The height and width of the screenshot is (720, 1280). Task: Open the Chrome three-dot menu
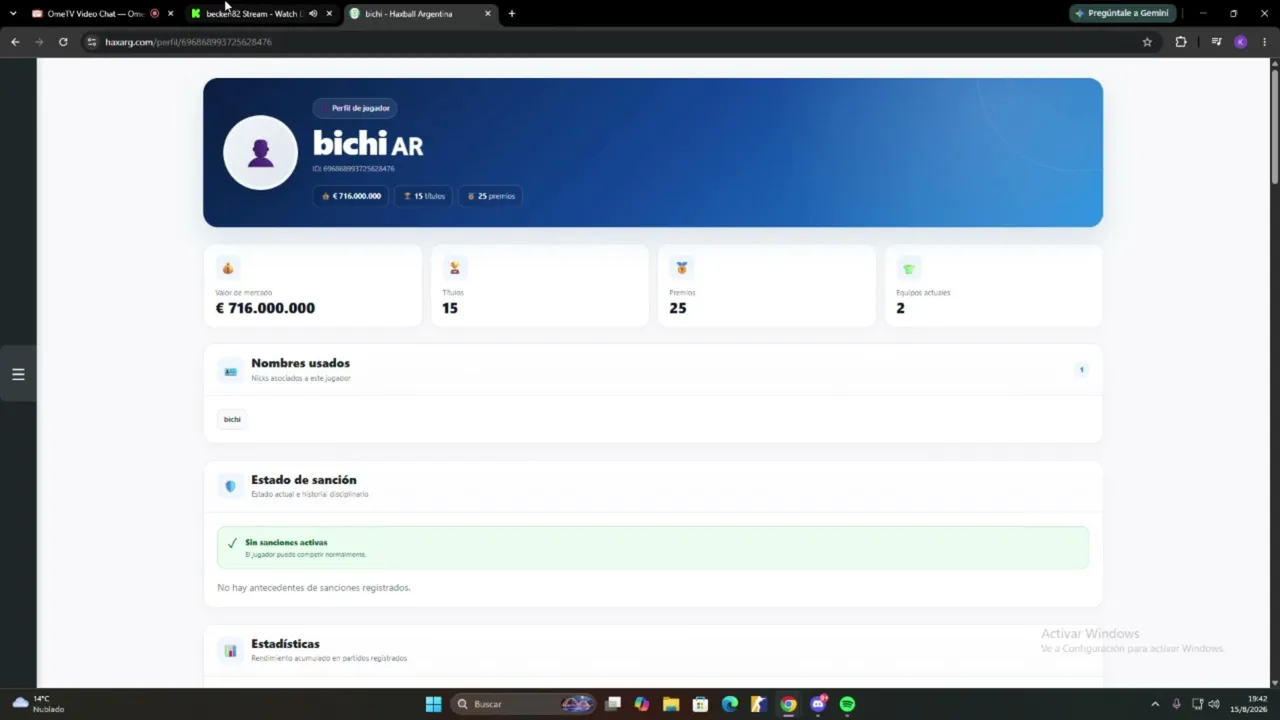1265,42
